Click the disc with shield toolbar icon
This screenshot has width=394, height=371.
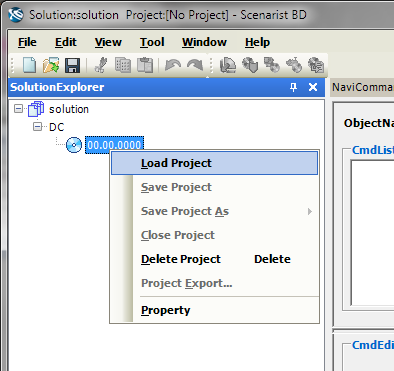coord(250,65)
